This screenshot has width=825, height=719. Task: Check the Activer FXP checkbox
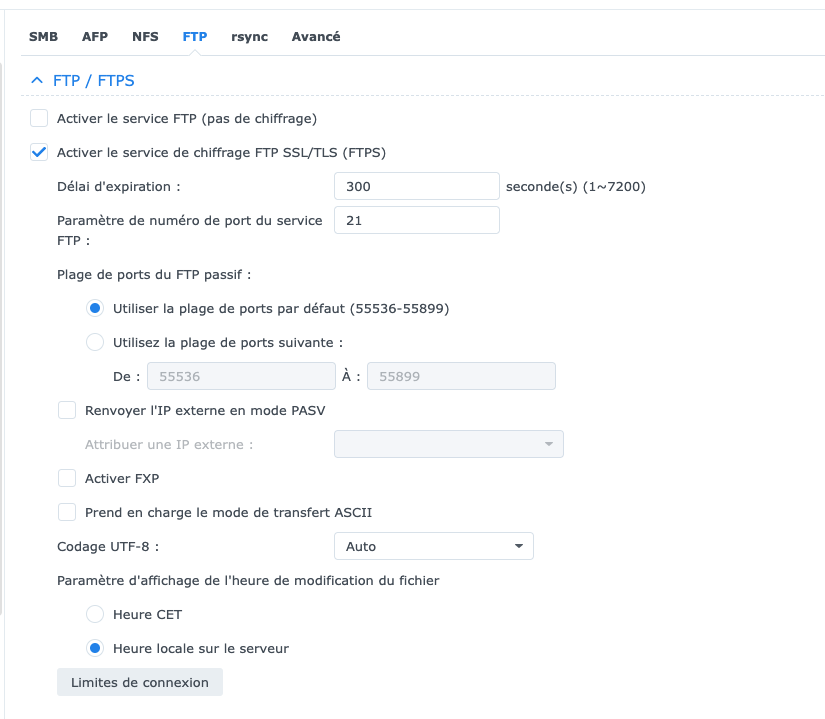click(67, 478)
